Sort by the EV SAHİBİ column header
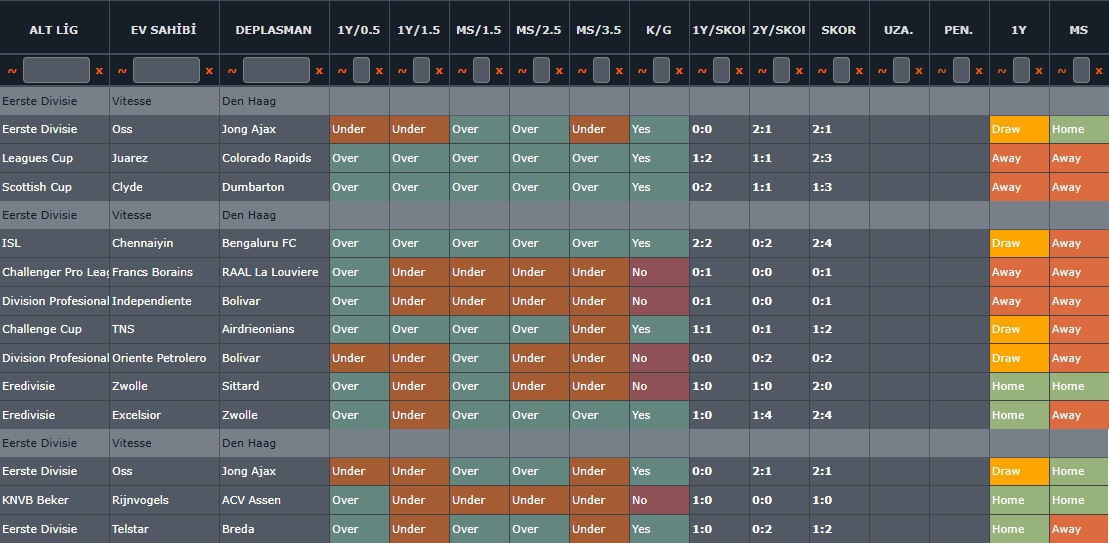Image resolution: width=1109 pixels, height=543 pixels. (x=163, y=30)
